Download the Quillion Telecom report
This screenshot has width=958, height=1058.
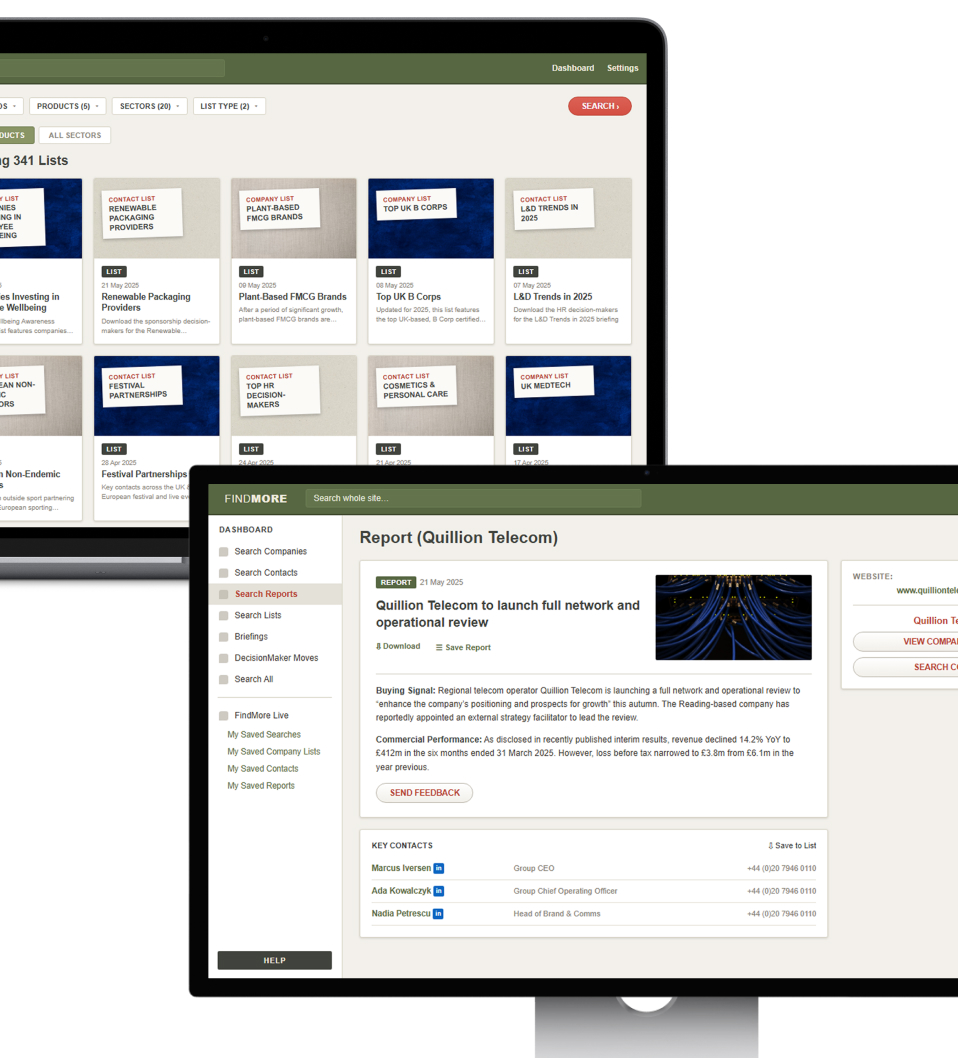click(x=398, y=646)
